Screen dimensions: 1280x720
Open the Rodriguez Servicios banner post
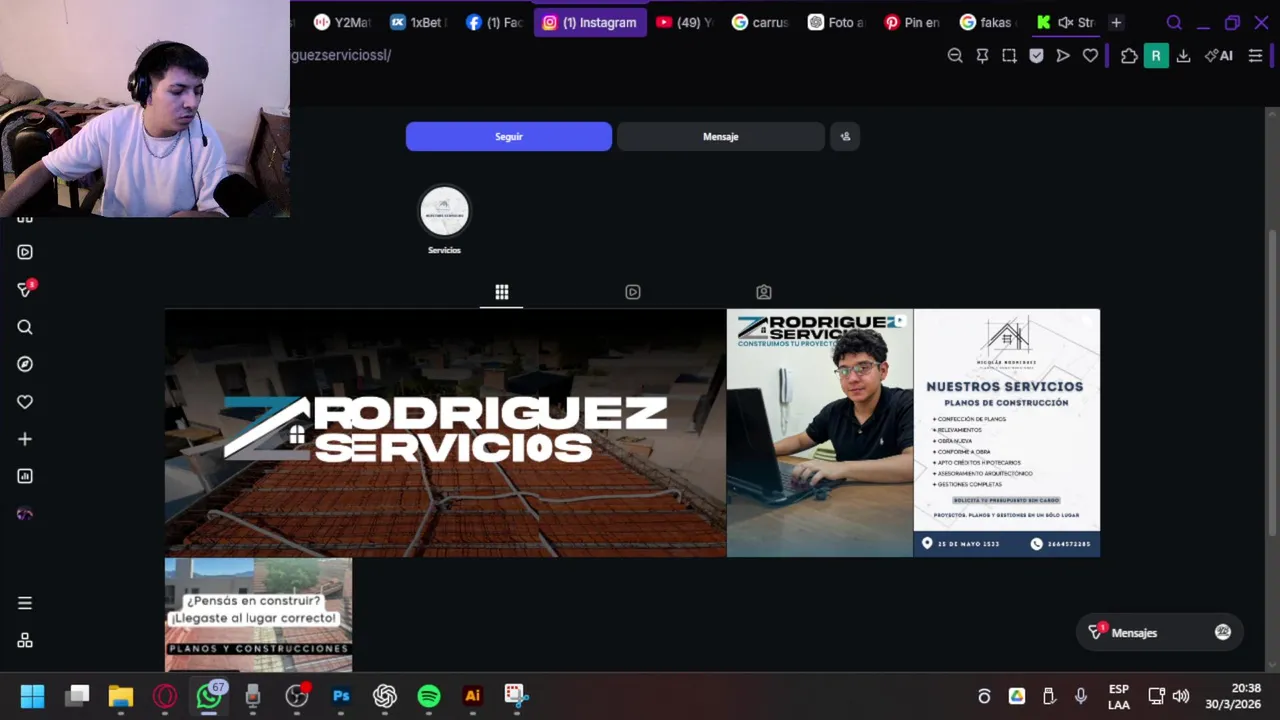[445, 432]
